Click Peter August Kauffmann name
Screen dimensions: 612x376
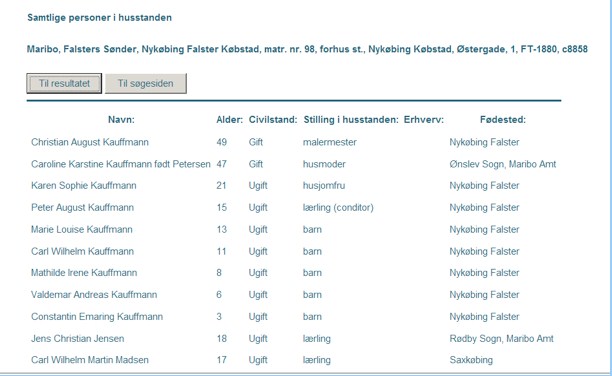(x=82, y=207)
